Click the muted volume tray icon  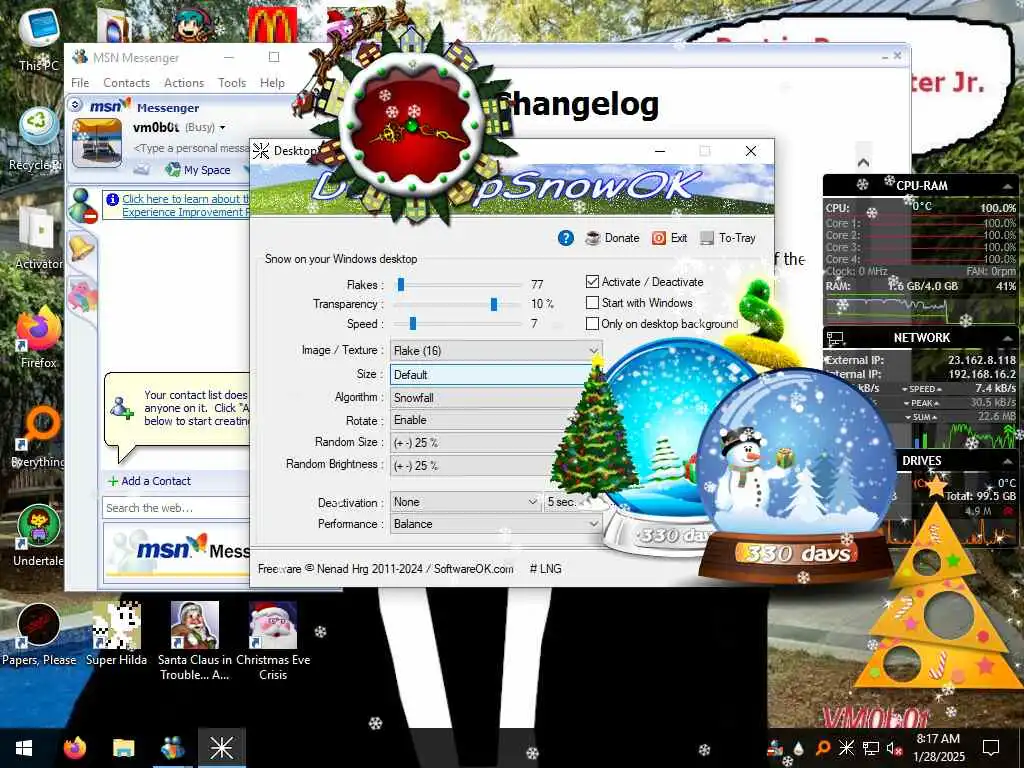894,748
